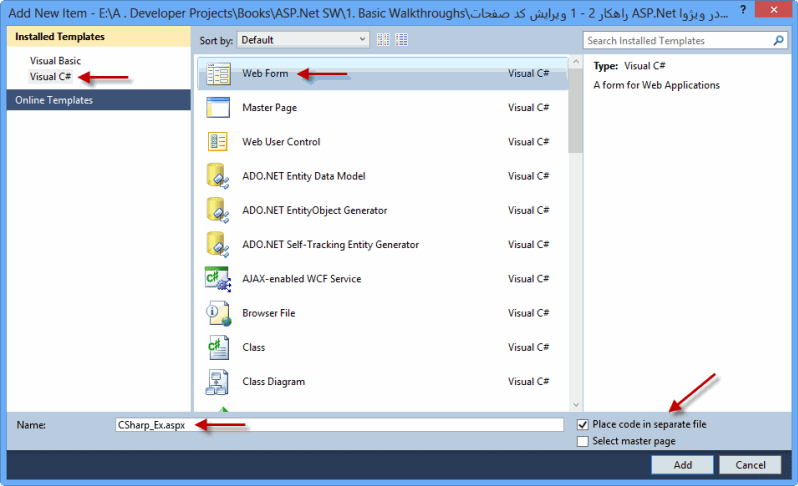This screenshot has height=486, width=798.
Task: Select ADO.NET EntityObject Generator text
Action: [315, 211]
